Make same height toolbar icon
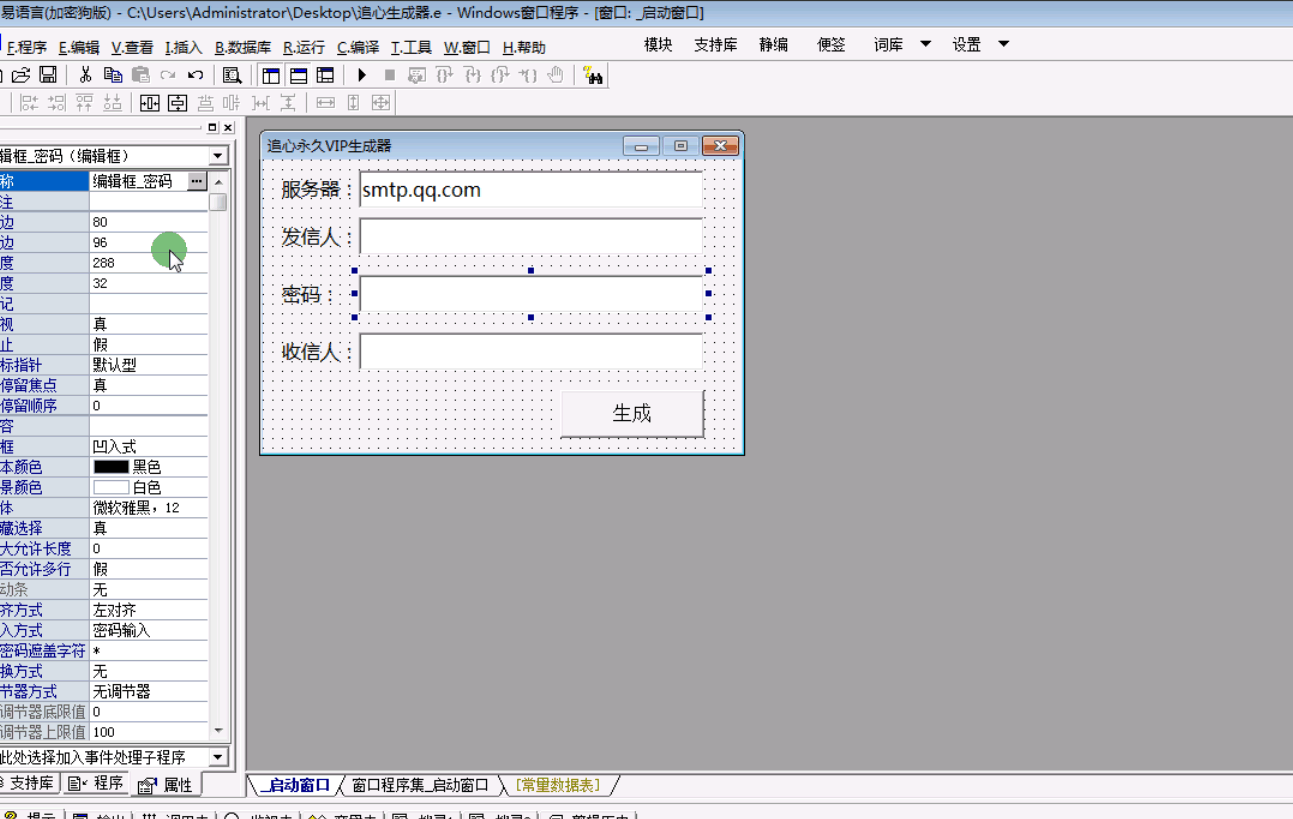 tap(353, 102)
